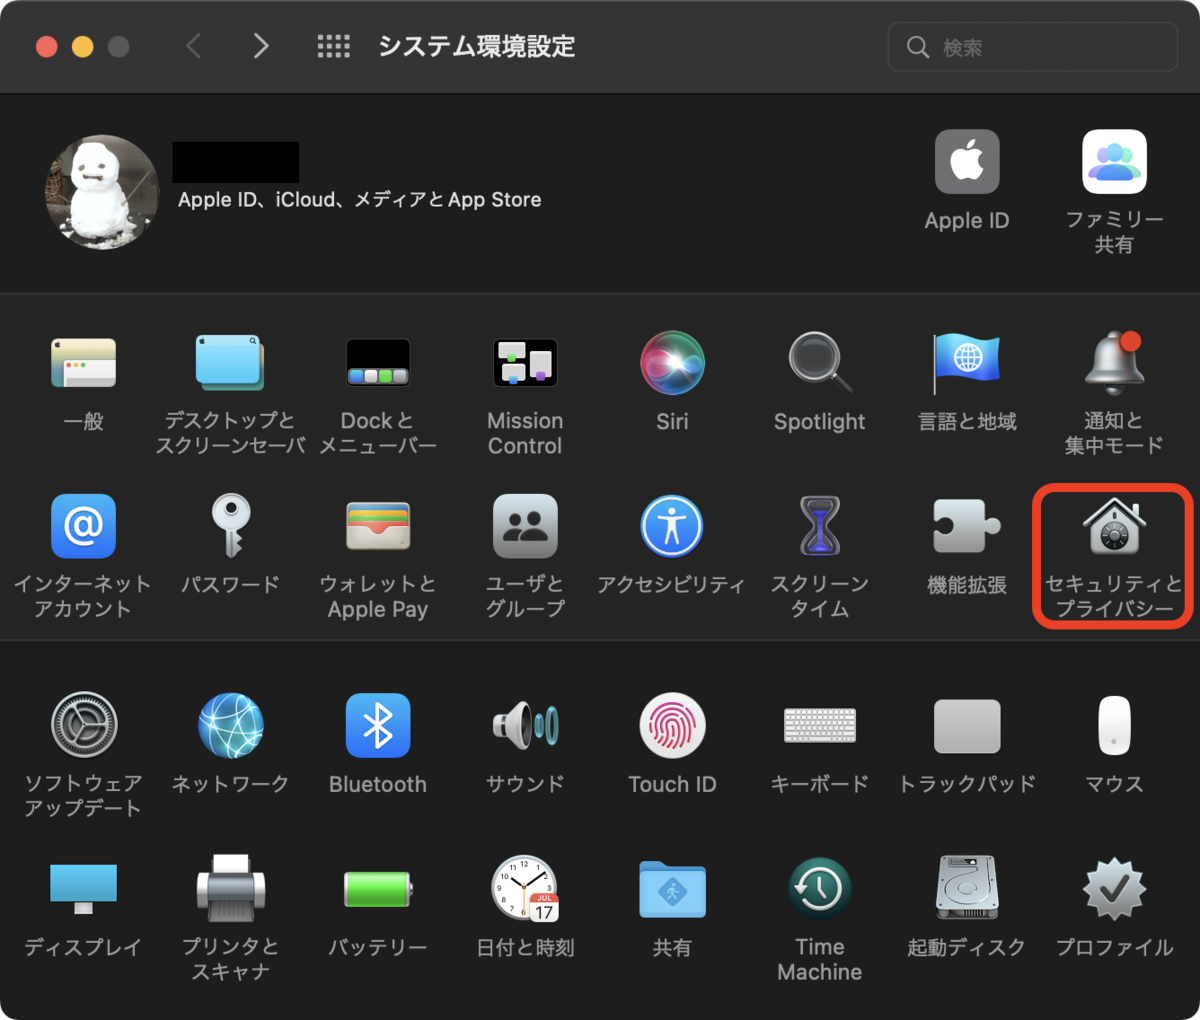Go forward with the right chevron

click(x=261, y=46)
